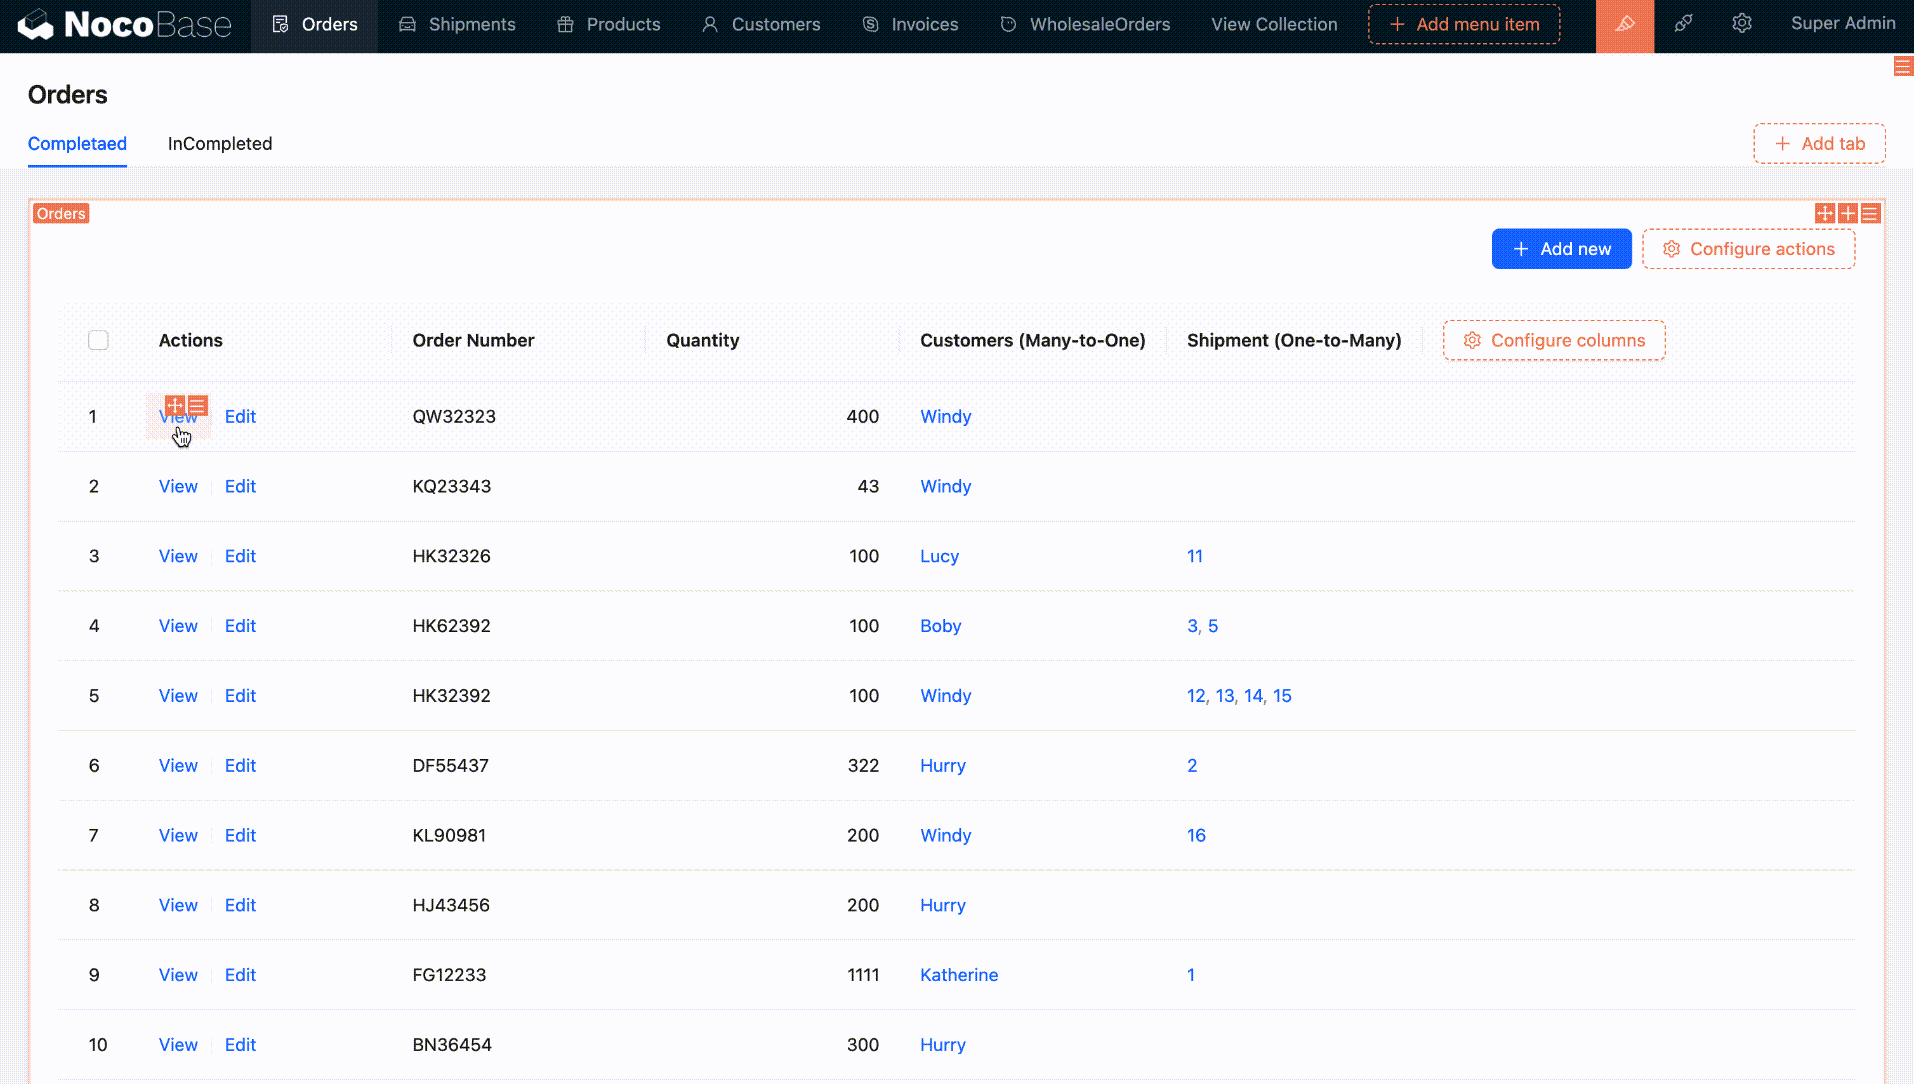
Task: Open the View action's settings menu icon
Action: pyautogui.click(x=198, y=405)
